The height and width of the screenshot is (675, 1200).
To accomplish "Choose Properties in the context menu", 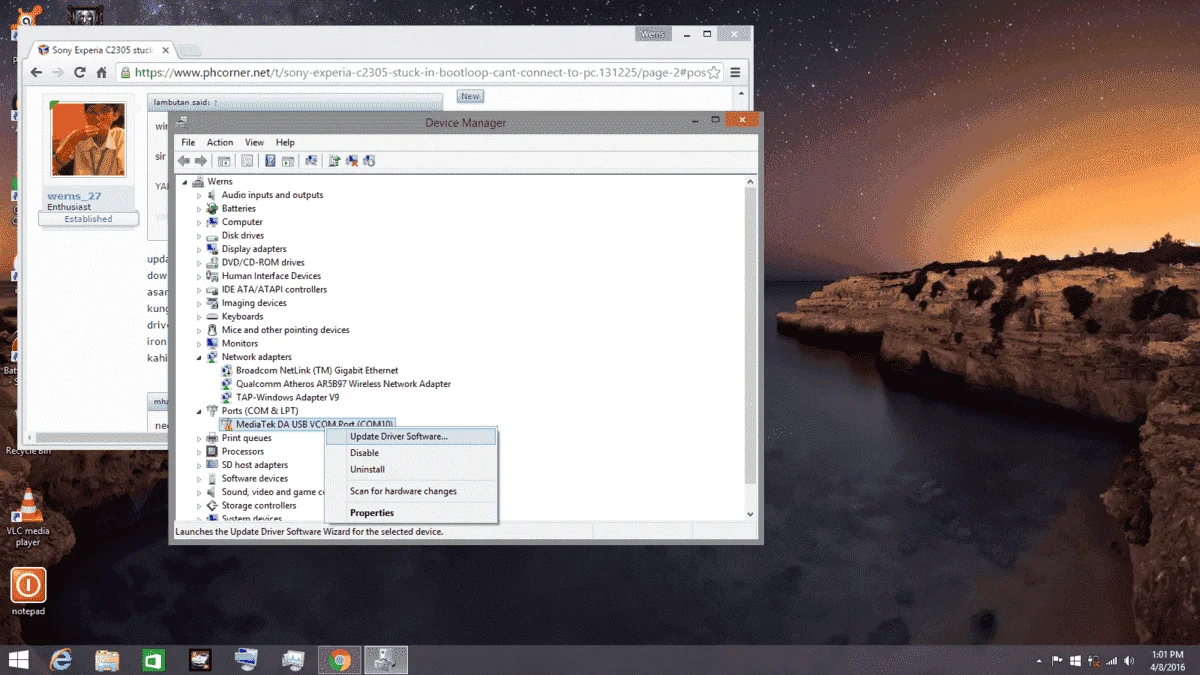I will (411, 513).
